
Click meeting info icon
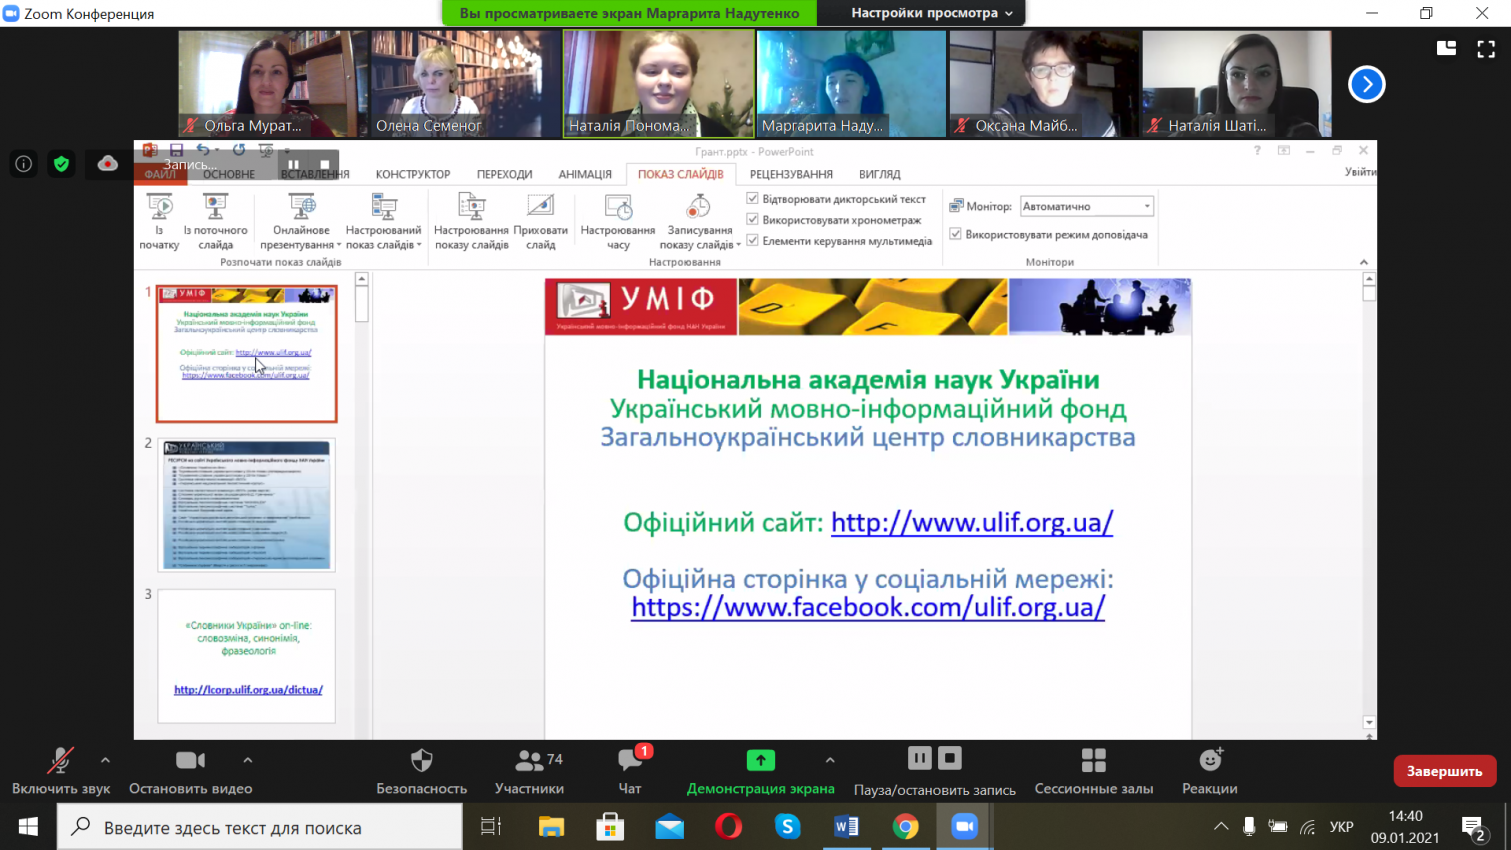24,164
